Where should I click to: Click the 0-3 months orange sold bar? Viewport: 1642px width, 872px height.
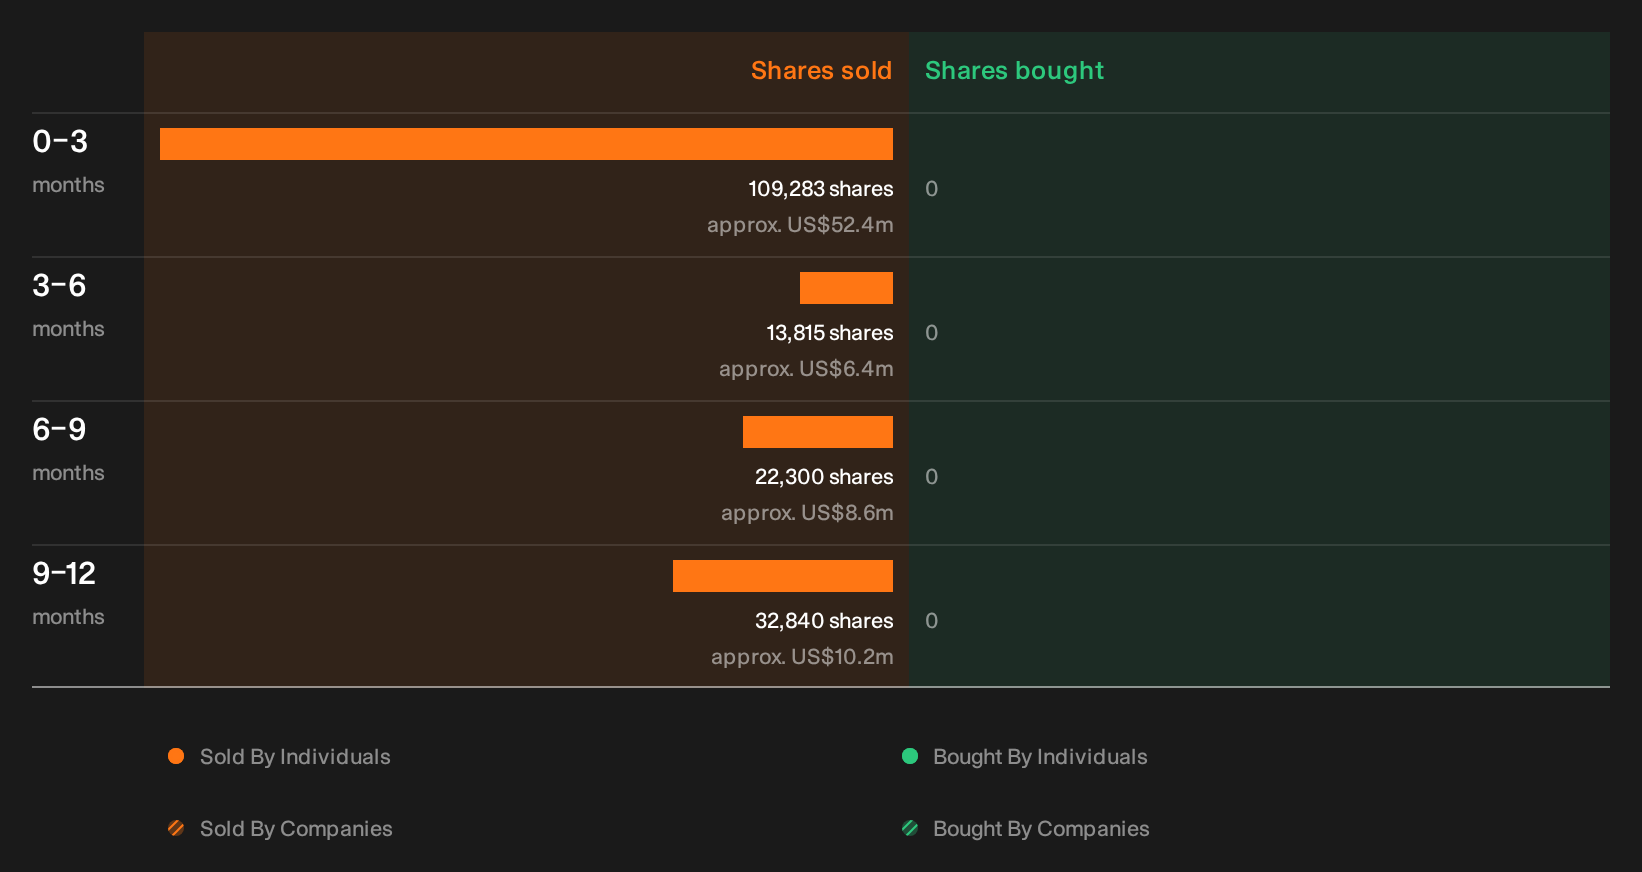point(526,144)
